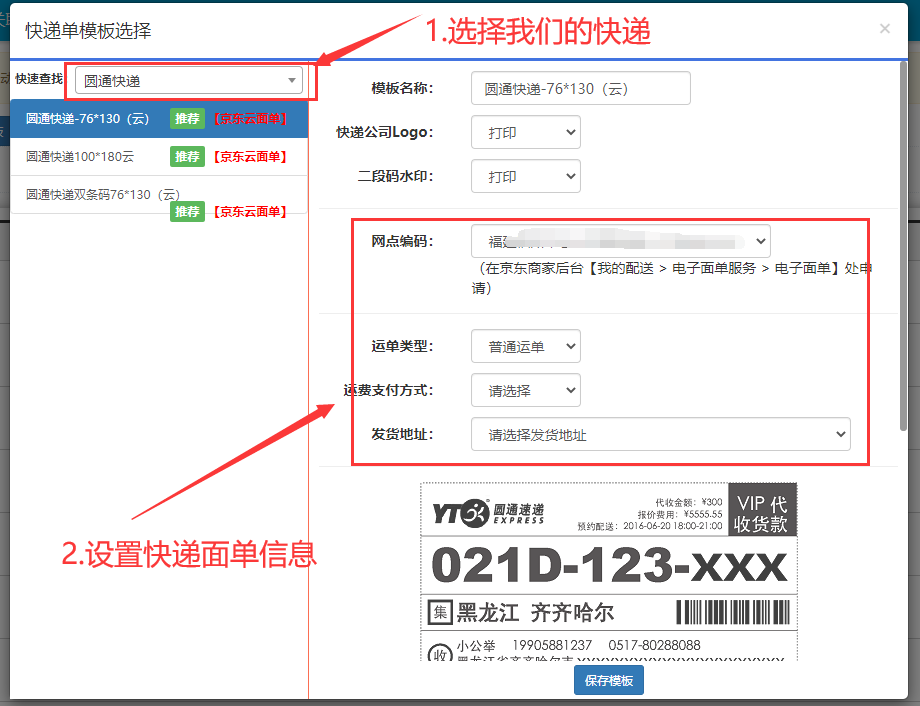
Task: Open the 运单类型 dropdown
Action: [526, 346]
